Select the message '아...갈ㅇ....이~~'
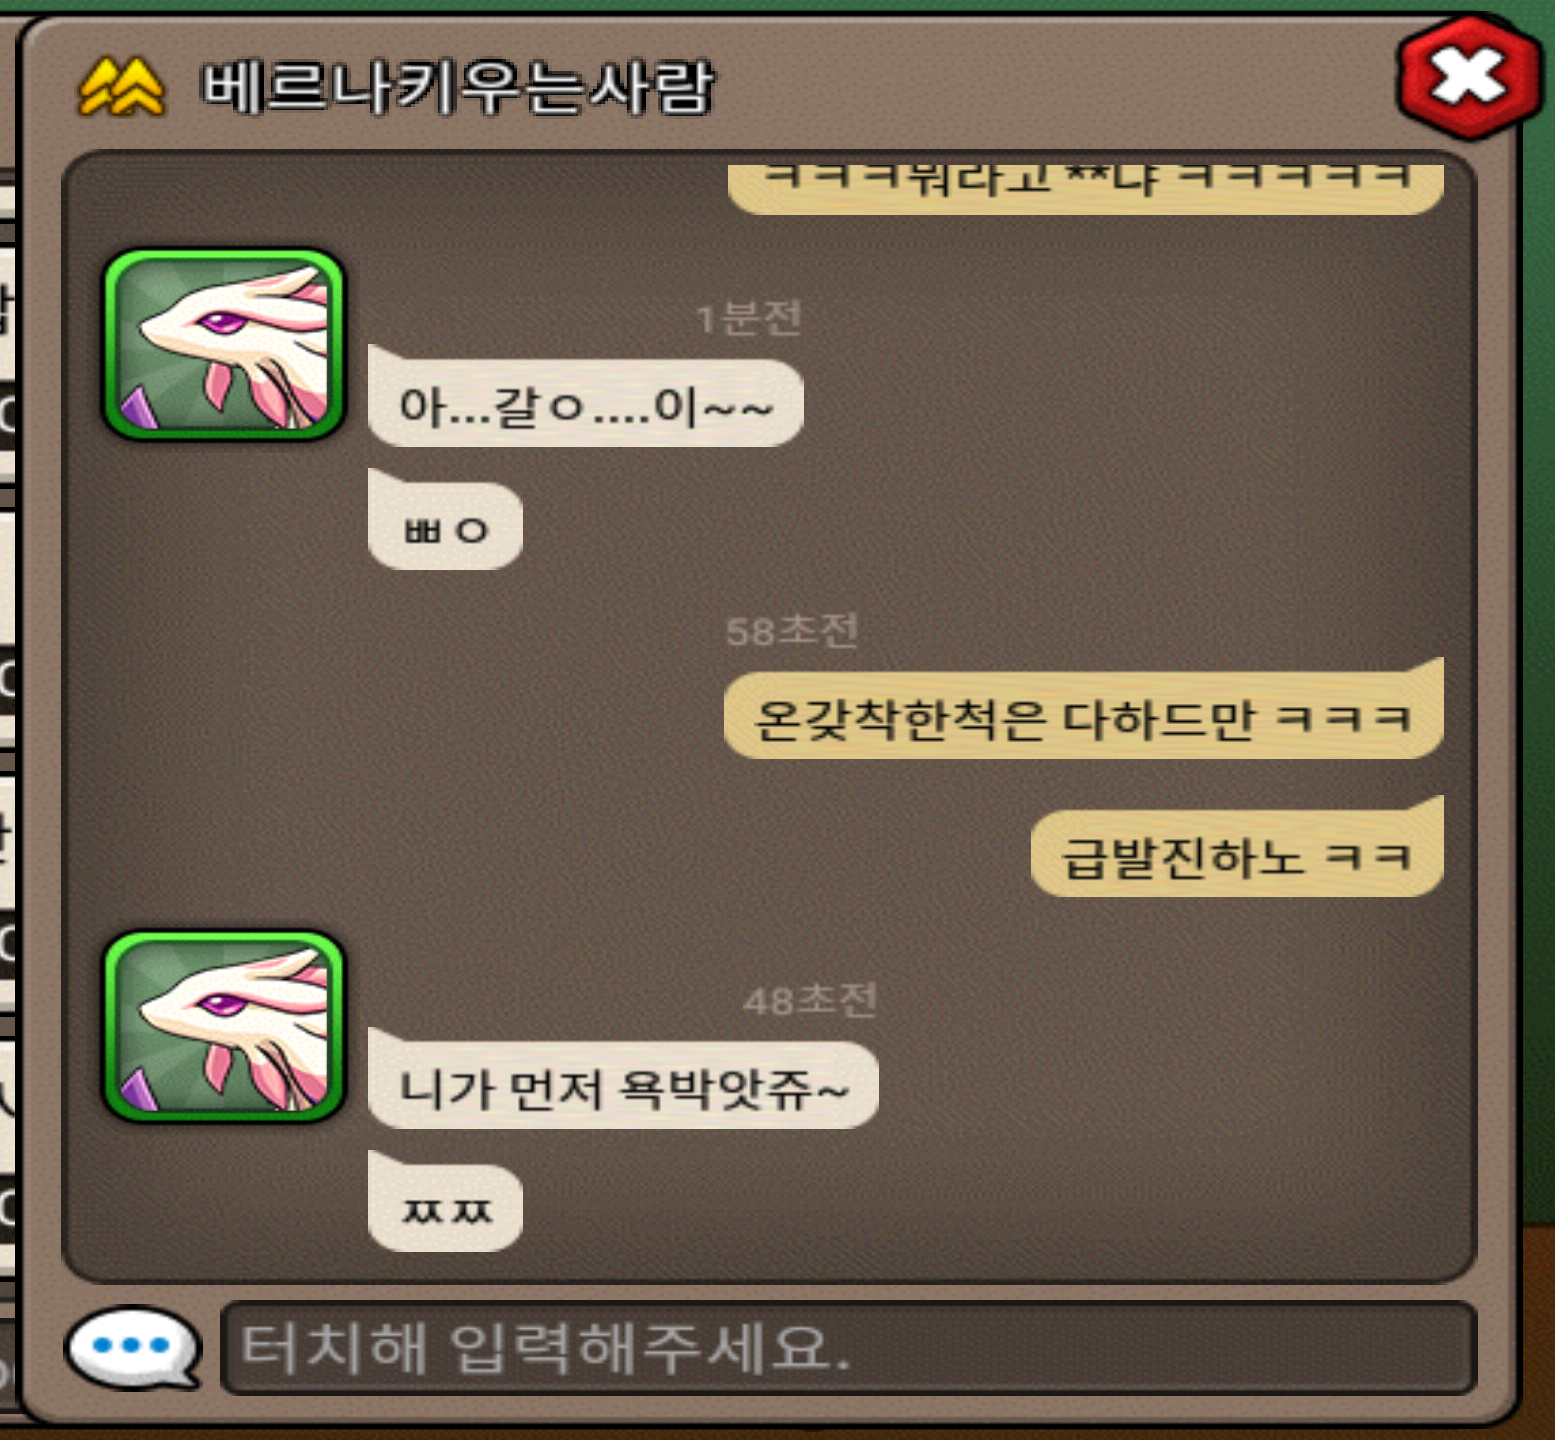The width and height of the screenshot is (1555, 1440). point(585,405)
